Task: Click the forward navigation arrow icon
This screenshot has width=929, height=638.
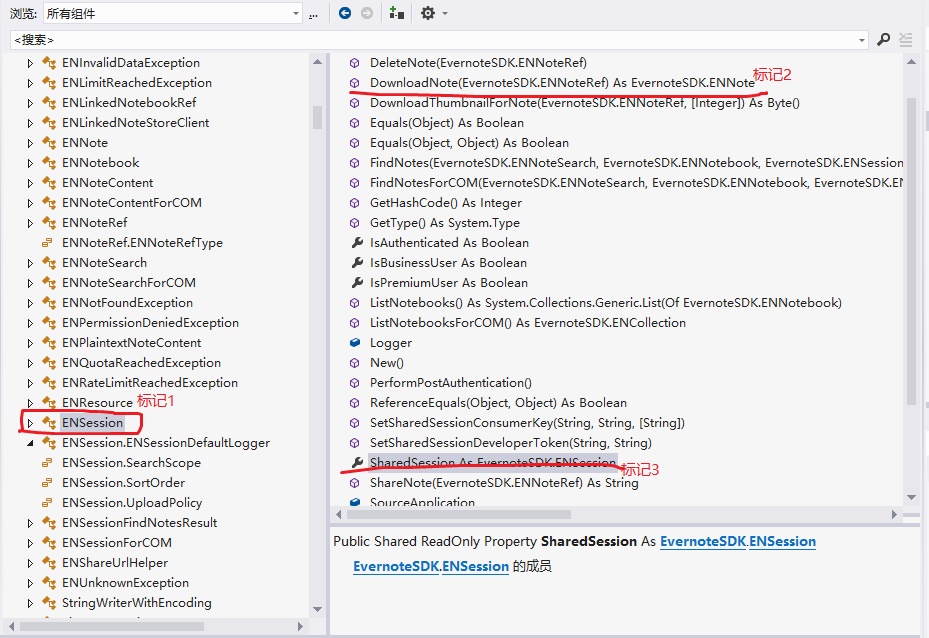Action: click(367, 13)
